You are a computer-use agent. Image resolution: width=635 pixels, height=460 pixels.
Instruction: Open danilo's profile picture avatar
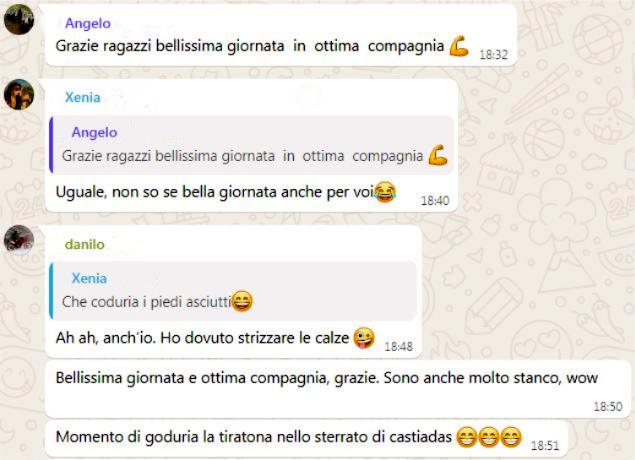pos(19,241)
